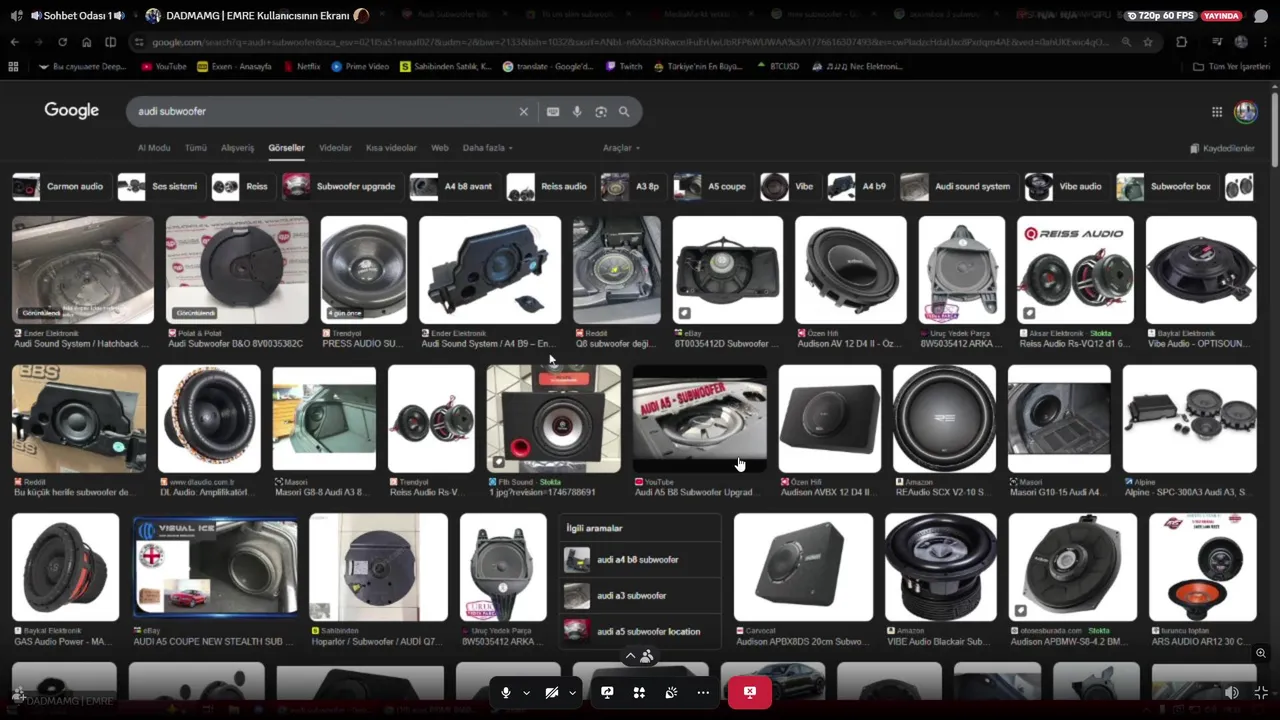1280x720 pixels.
Task: Click the stream volume speaker icon
Action: pos(1232,692)
